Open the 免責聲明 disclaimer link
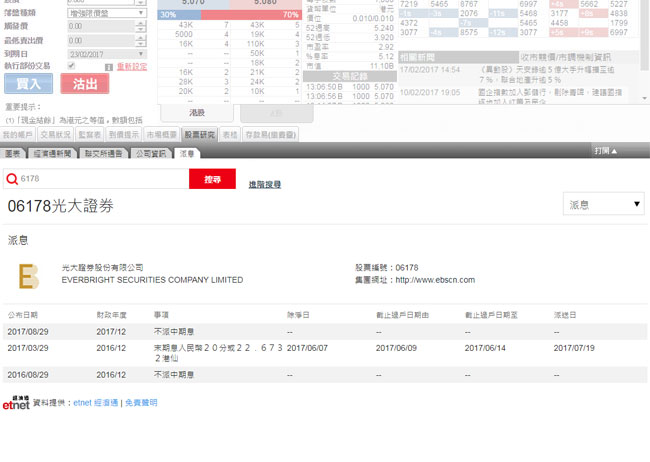The image size is (650, 462). [x=141, y=403]
